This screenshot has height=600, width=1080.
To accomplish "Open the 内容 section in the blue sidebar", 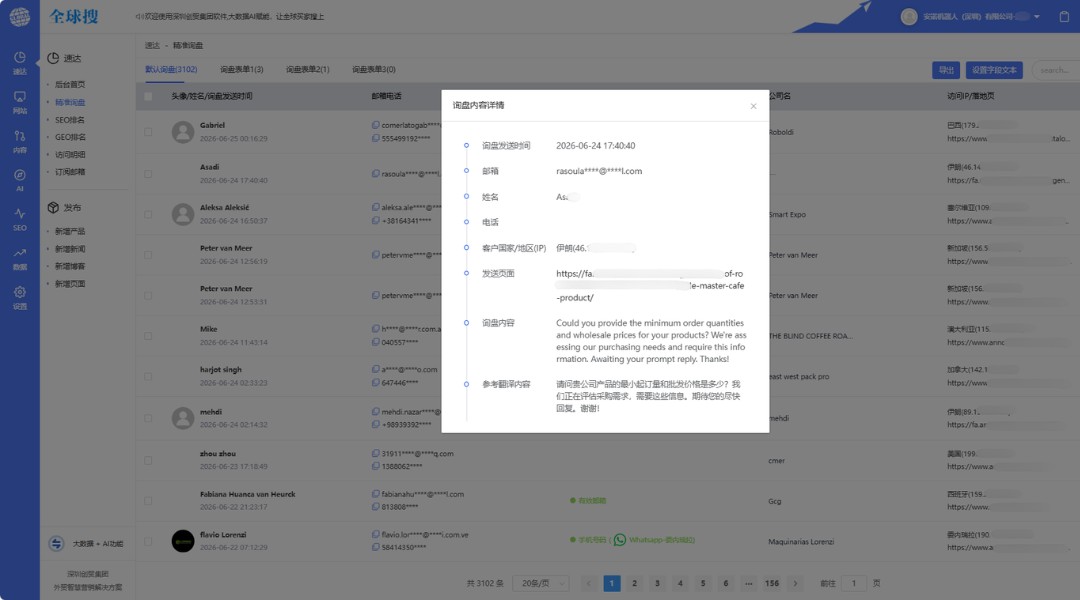I will coord(19,141).
